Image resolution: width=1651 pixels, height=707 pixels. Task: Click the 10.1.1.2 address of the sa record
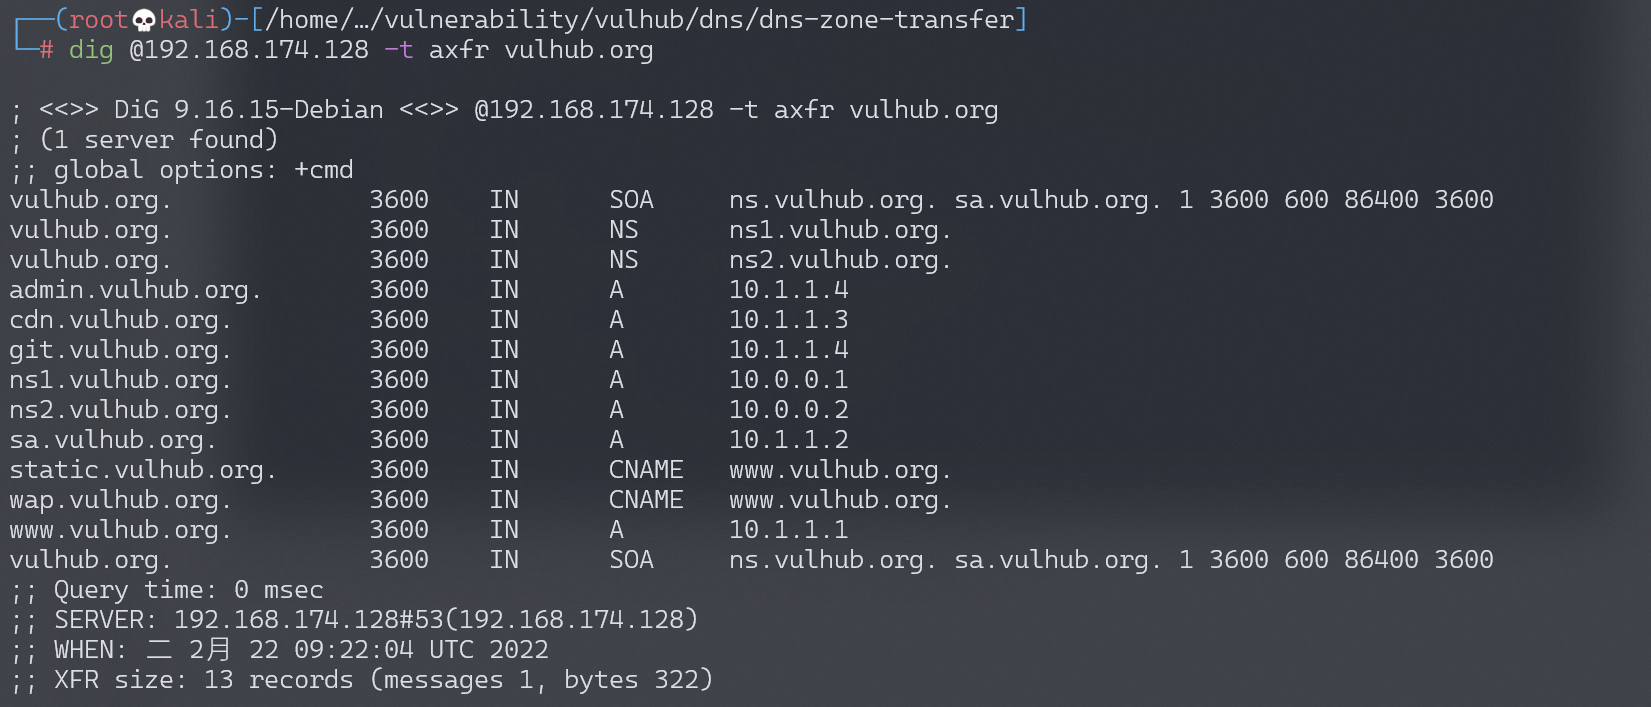pos(788,440)
